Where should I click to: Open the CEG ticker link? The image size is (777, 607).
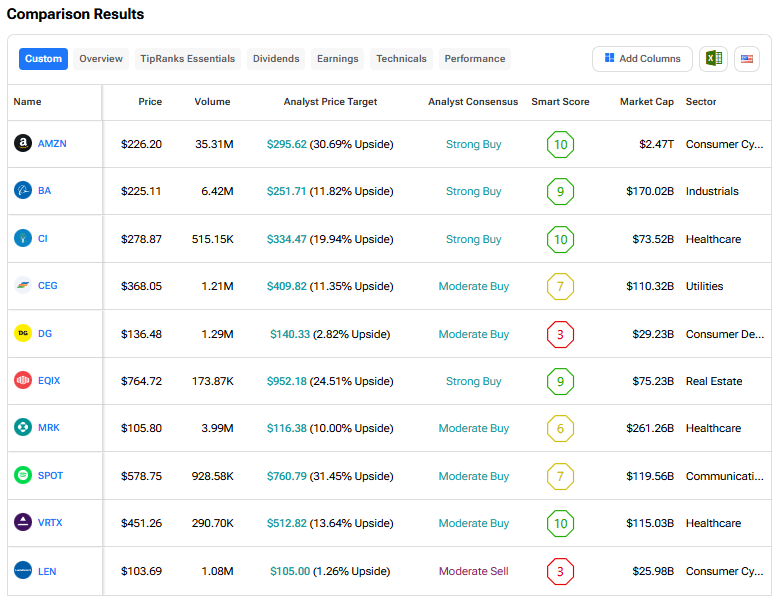point(48,286)
